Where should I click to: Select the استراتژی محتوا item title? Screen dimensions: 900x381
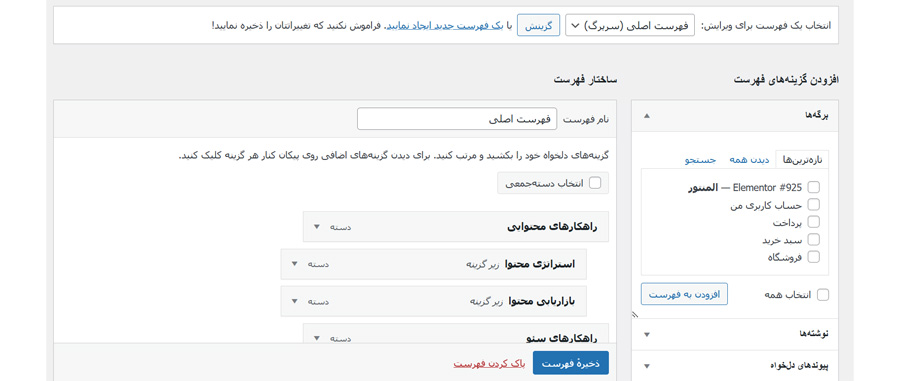coord(540,264)
